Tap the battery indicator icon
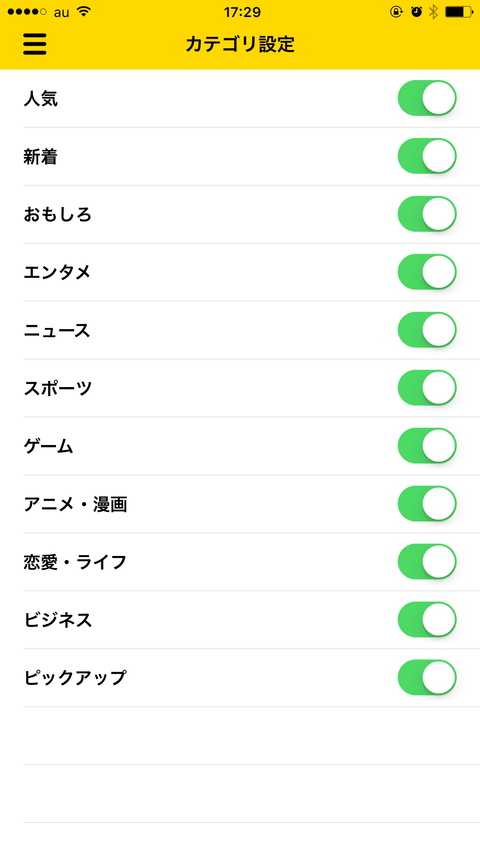The image size is (480, 853). (459, 11)
